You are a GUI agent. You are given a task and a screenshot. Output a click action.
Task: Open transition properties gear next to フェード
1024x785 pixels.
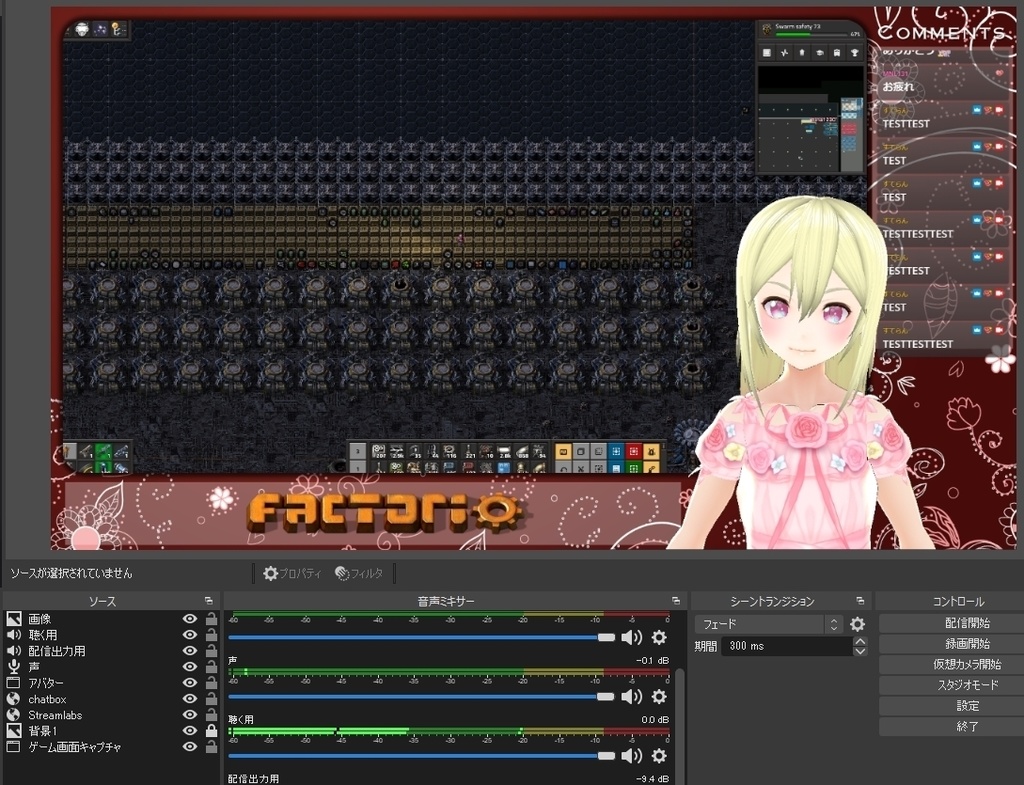[x=857, y=624]
